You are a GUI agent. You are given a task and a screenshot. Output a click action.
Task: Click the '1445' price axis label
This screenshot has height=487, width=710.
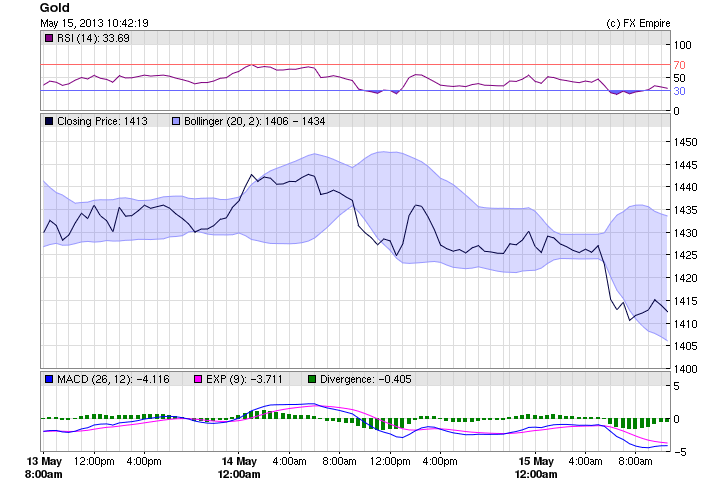click(685, 165)
